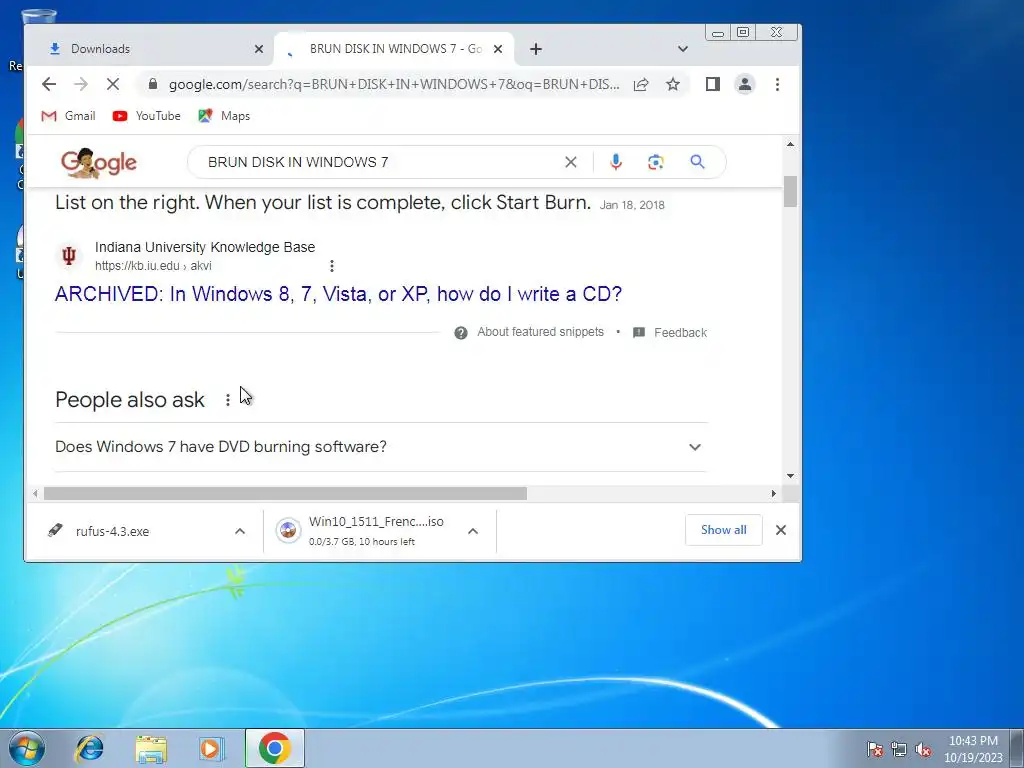Open the Google doodle logo
The height and width of the screenshot is (768, 1024).
pos(99,162)
